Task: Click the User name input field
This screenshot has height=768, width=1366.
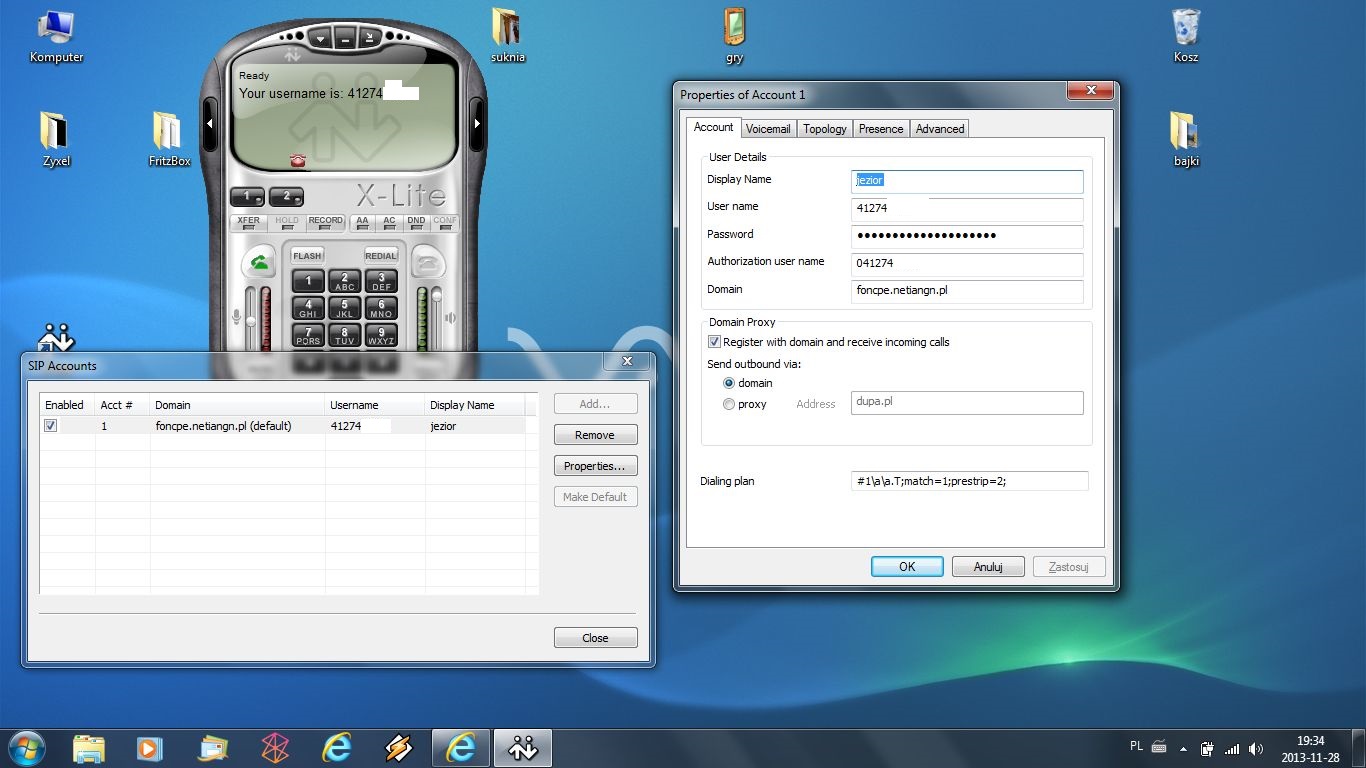Action: pos(967,209)
